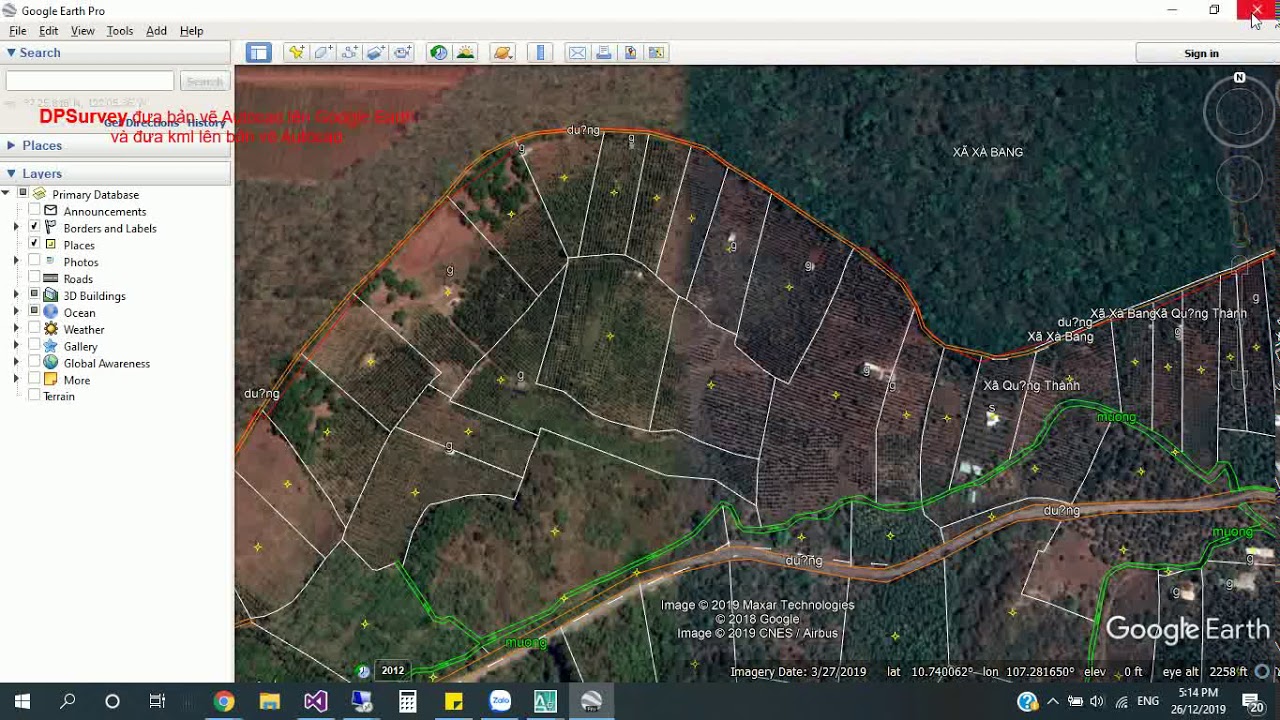Open Calculator from the taskbar
Viewport: 1280px width, 720px height.
(407, 701)
